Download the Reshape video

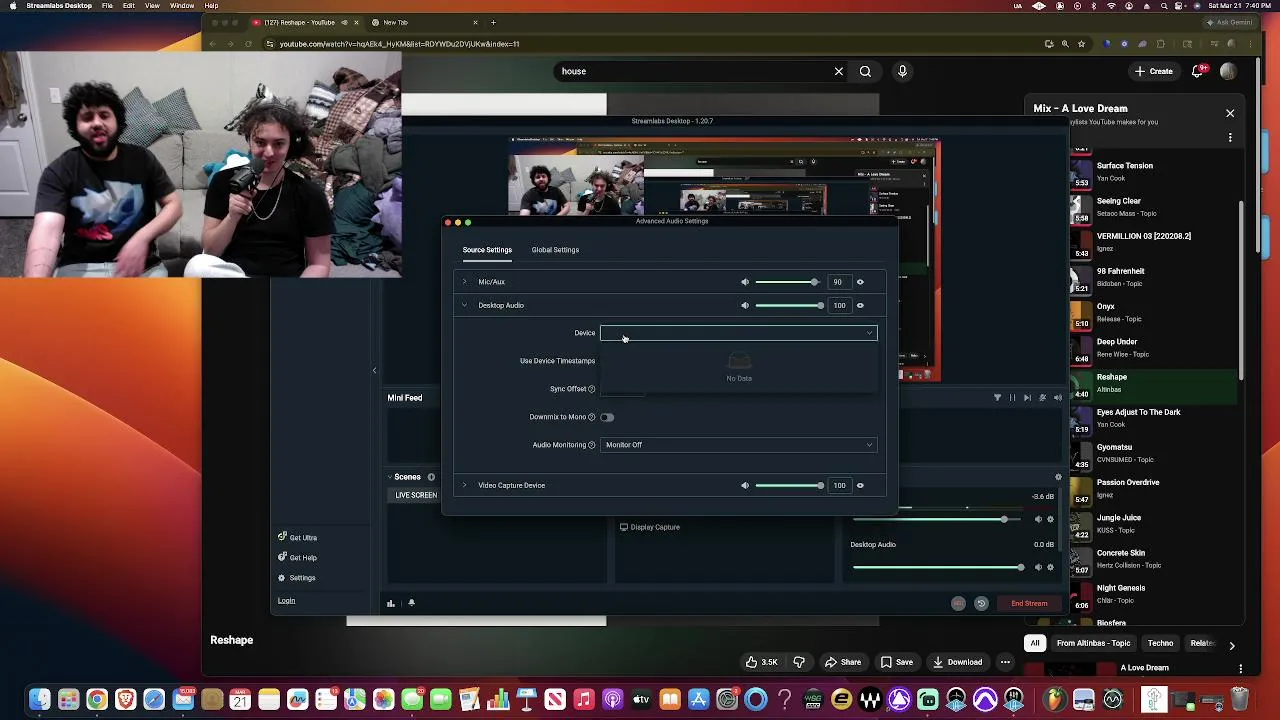point(957,662)
